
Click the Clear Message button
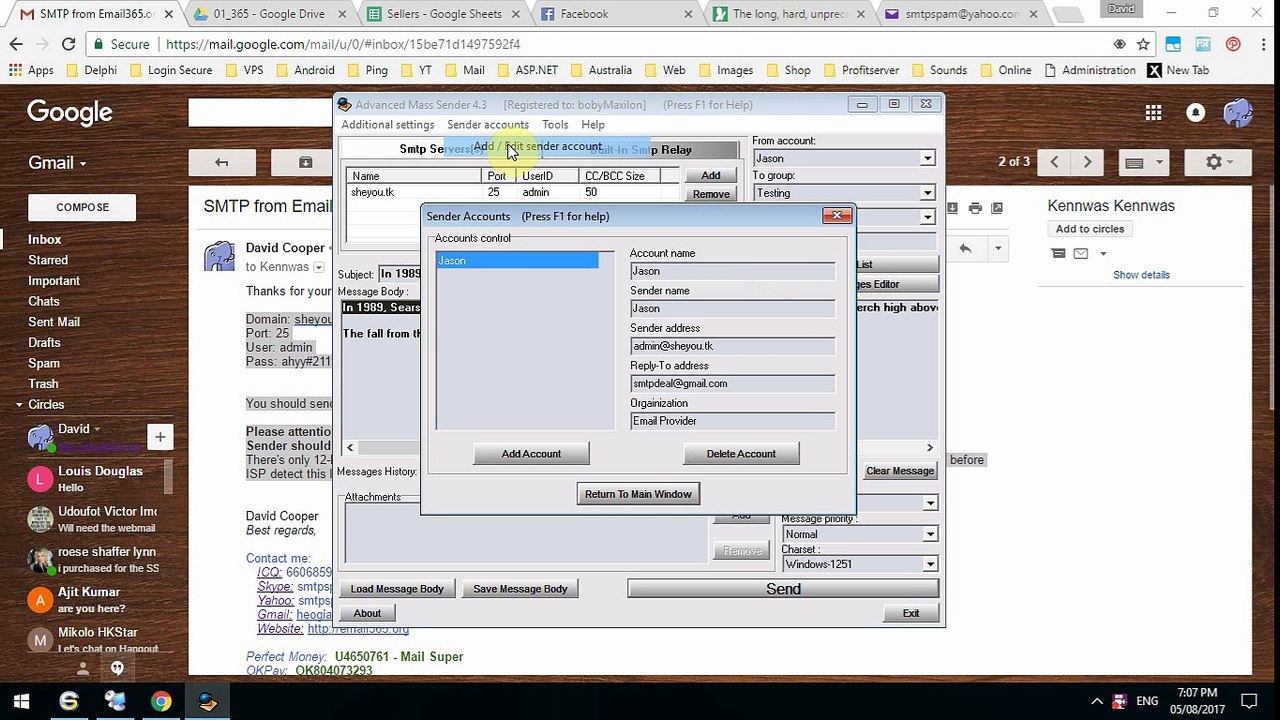[x=900, y=471]
